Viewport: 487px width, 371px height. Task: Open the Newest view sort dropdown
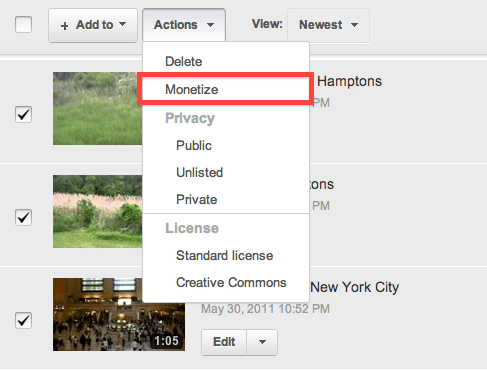tap(328, 25)
